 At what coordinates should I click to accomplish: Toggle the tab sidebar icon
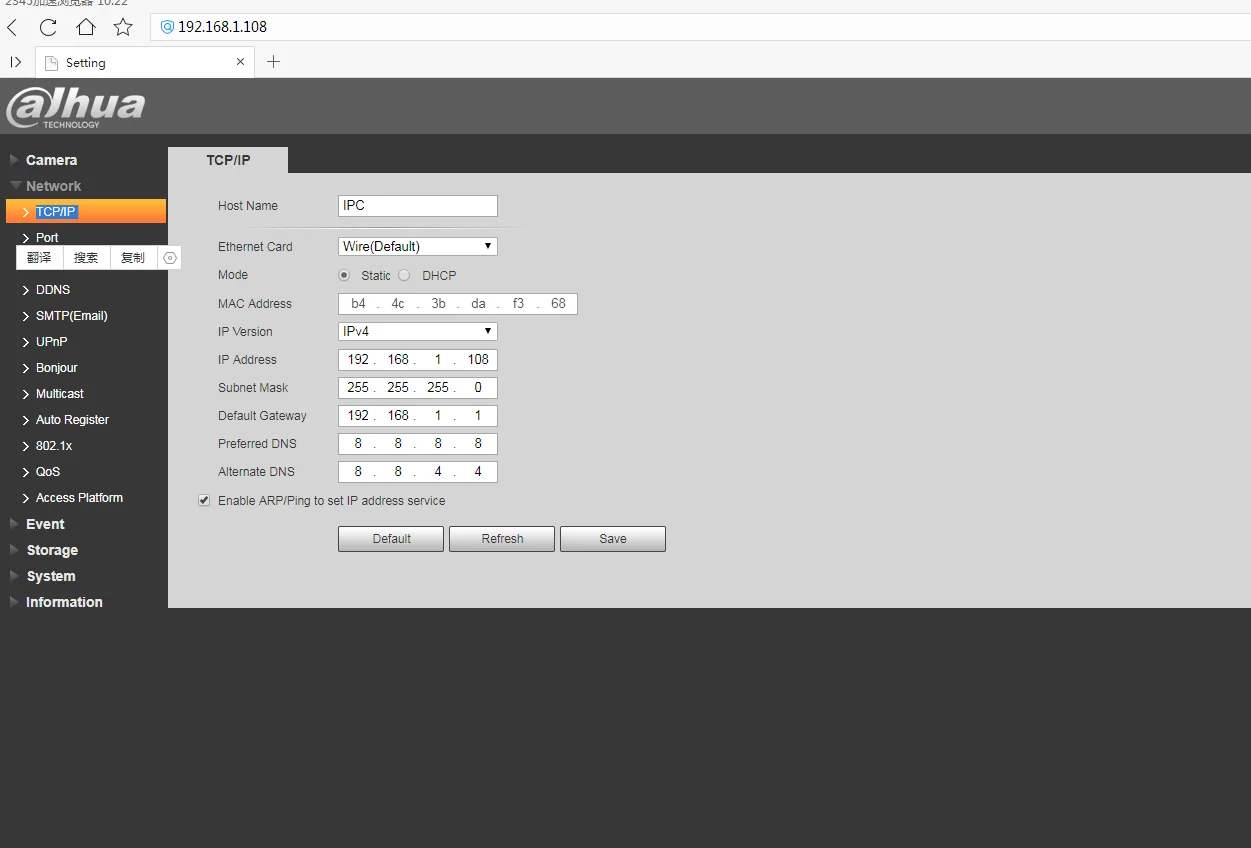[x=16, y=62]
